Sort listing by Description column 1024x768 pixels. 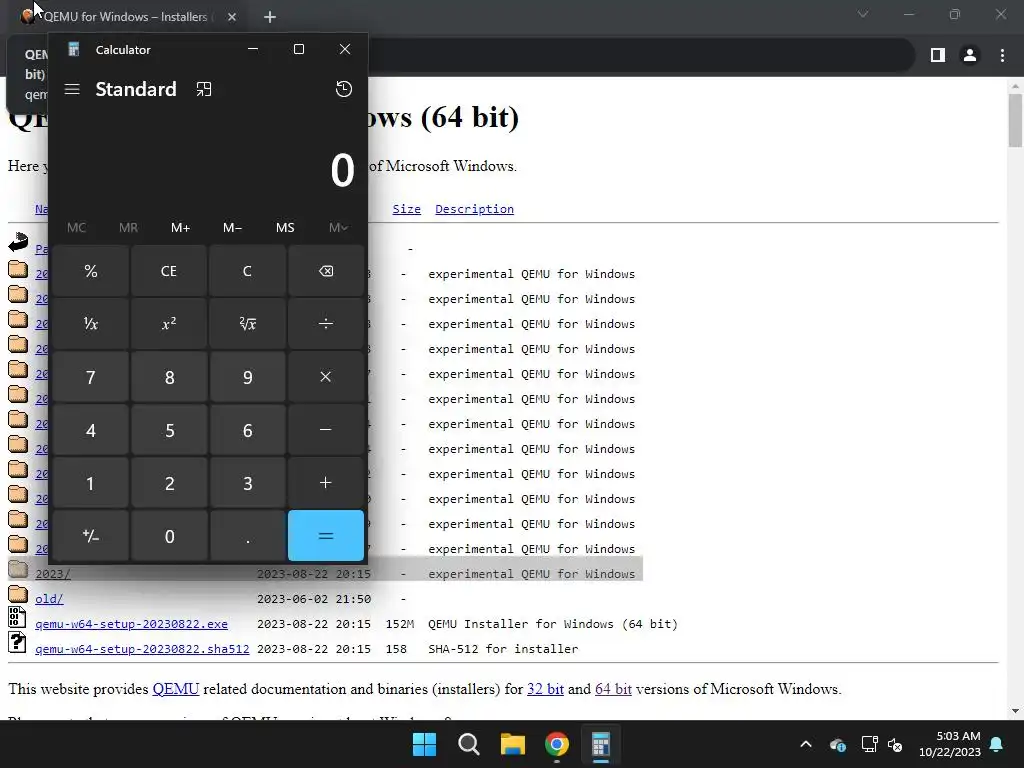[474, 209]
